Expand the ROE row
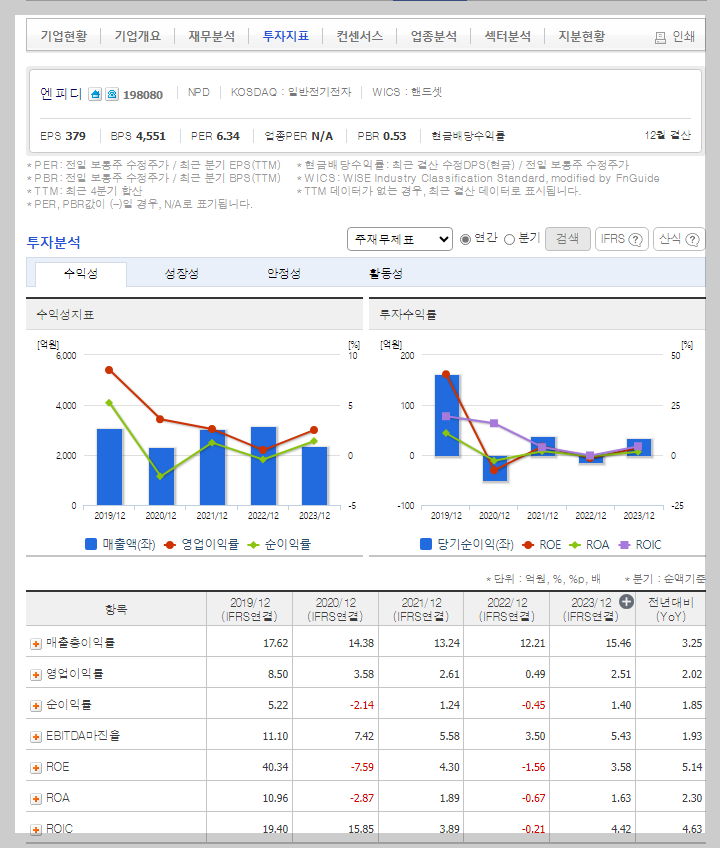Image resolution: width=720 pixels, height=848 pixels. coord(36,768)
